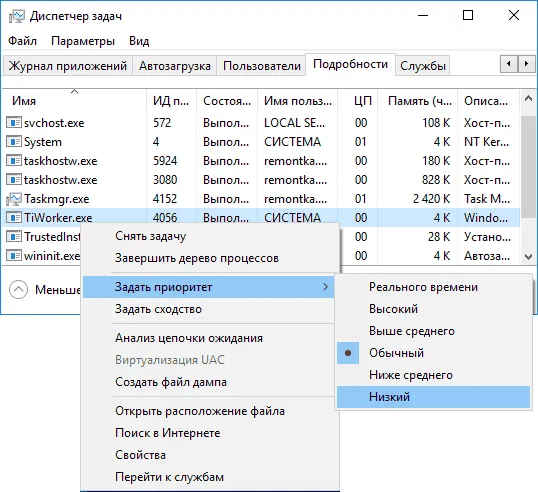Choose Завершить дерево процессов
This screenshot has width=538, height=492.
210,258
